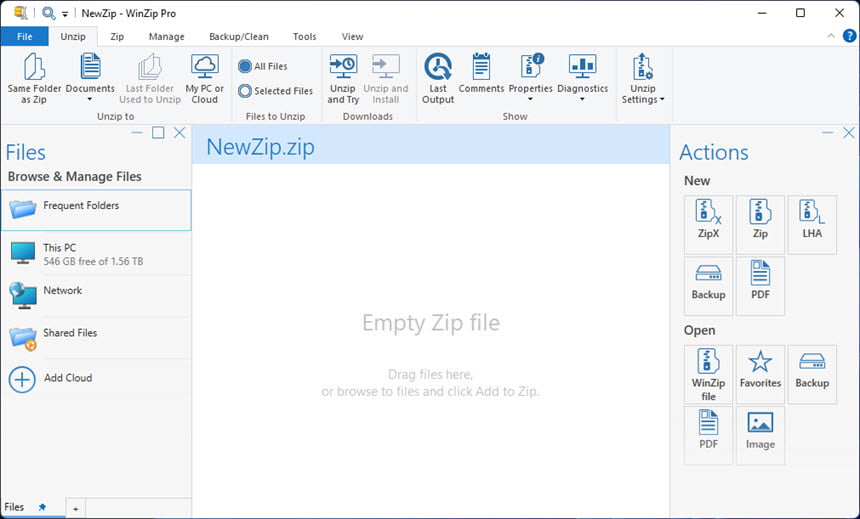This screenshot has width=860, height=519.
Task: Minimize the Files pane
Action: coord(137,133)
